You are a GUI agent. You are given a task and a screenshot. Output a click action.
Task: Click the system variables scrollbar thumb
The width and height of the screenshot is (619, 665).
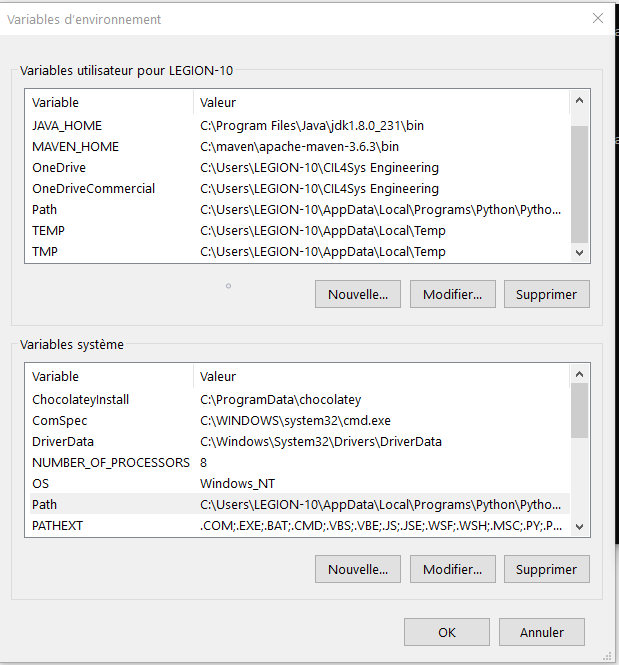[580, 411]
